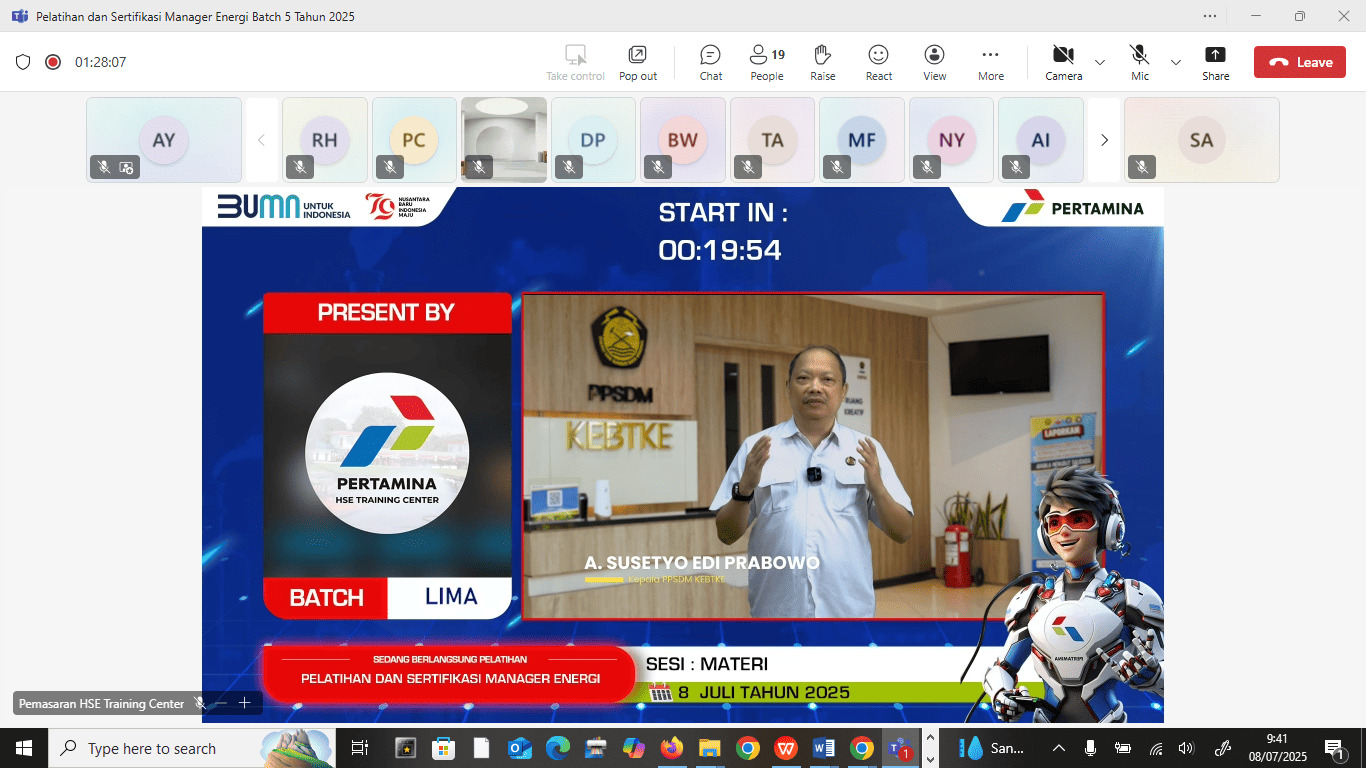Go to previous participants page
Screen dimensions: 1366x768
[x=261, y=140]
